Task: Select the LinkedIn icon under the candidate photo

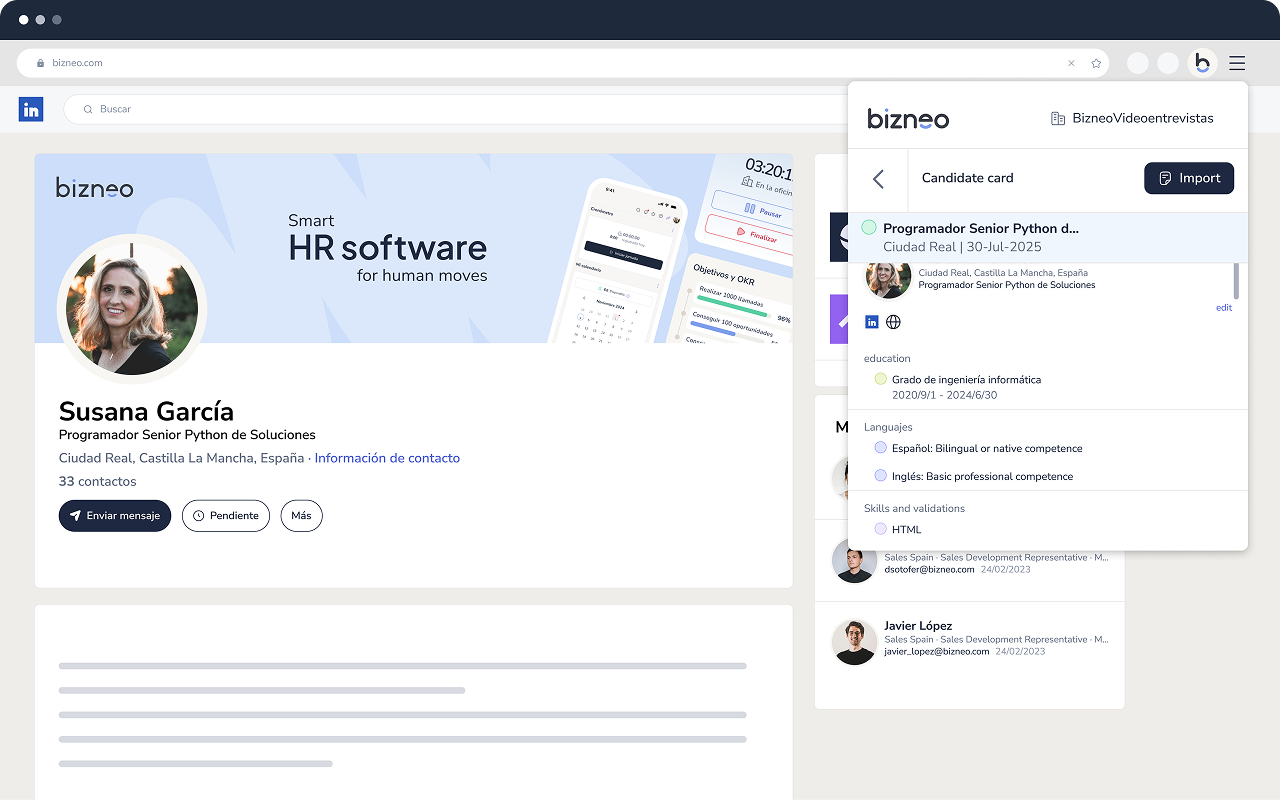Action: pyautogui.click(x=871, y=321)
